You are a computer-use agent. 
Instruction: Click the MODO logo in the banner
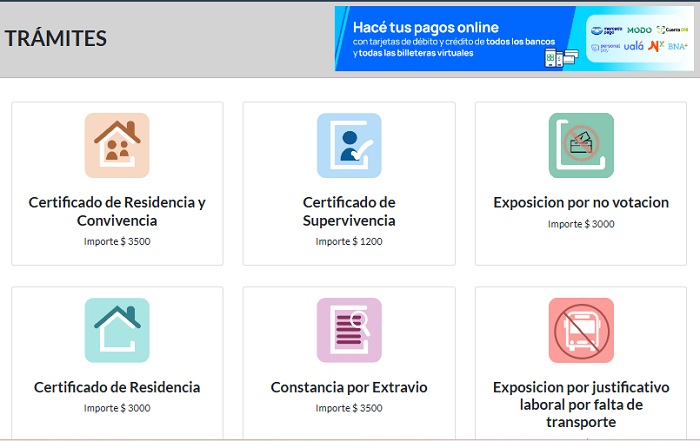[x=639, y=30]
